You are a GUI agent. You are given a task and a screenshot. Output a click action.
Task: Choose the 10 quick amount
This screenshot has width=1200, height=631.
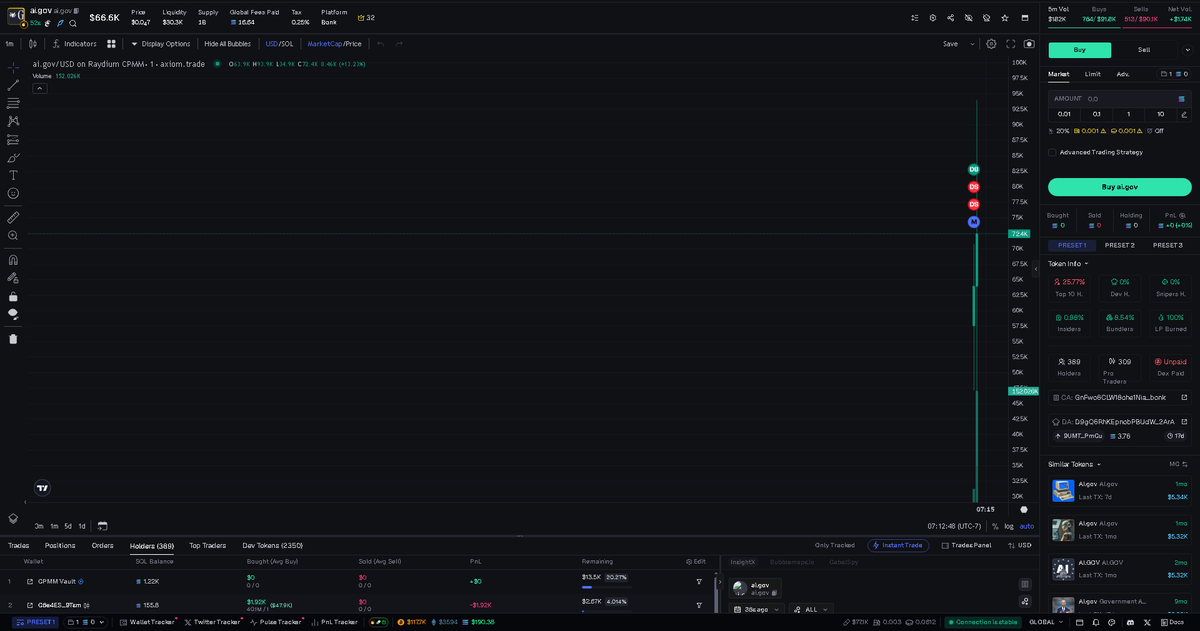(x=1160, y=114)
